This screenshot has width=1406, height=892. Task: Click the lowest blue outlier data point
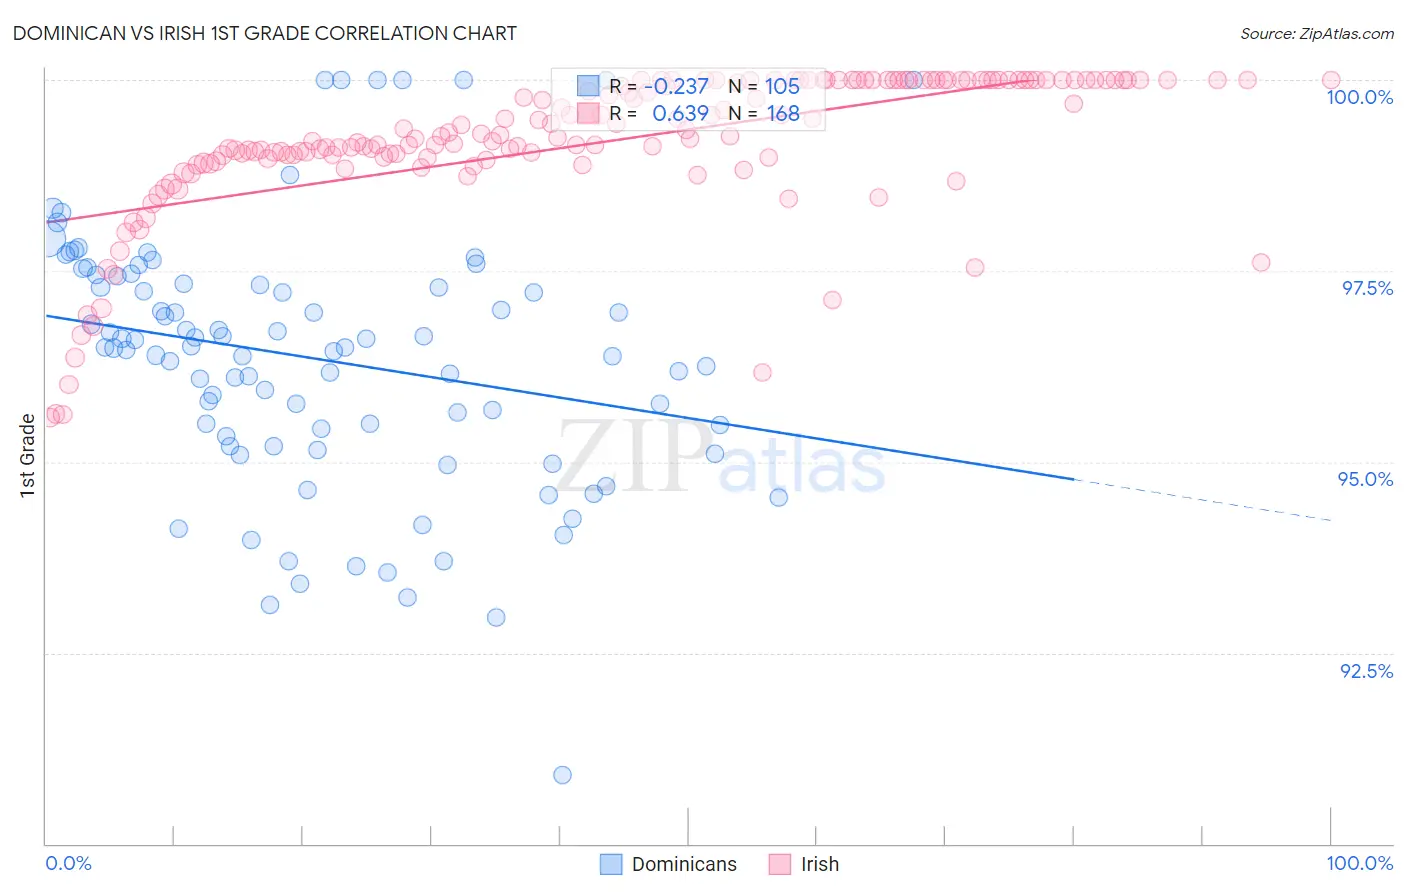(x=562, y=775)
